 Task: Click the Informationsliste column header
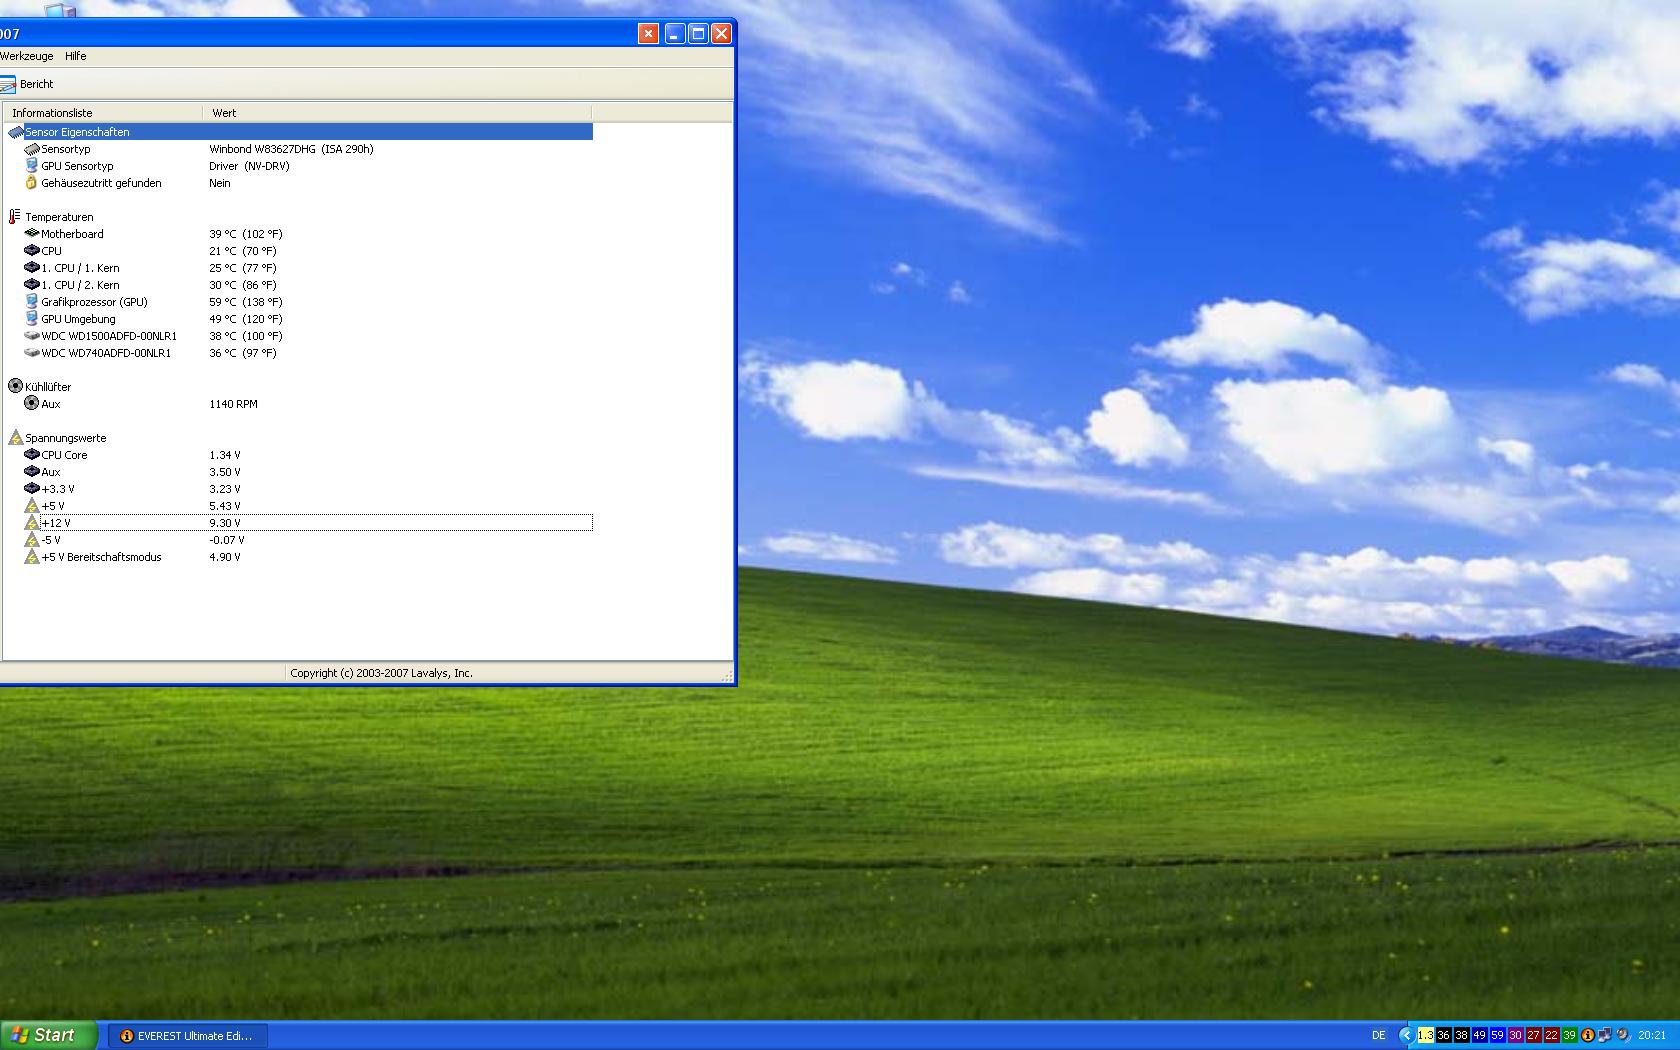103,113
